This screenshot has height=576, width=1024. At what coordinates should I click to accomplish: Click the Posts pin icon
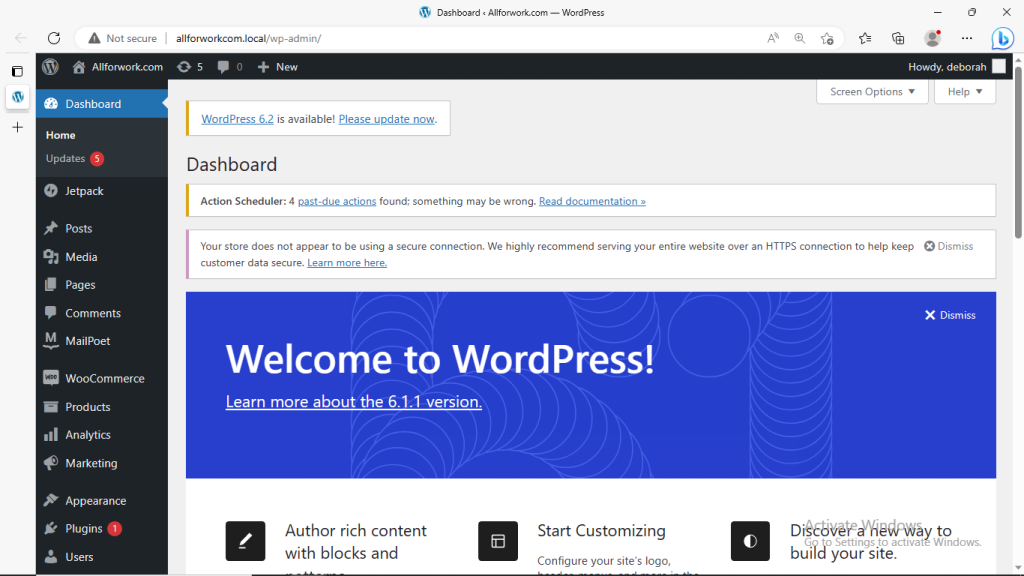coord(51,228)
